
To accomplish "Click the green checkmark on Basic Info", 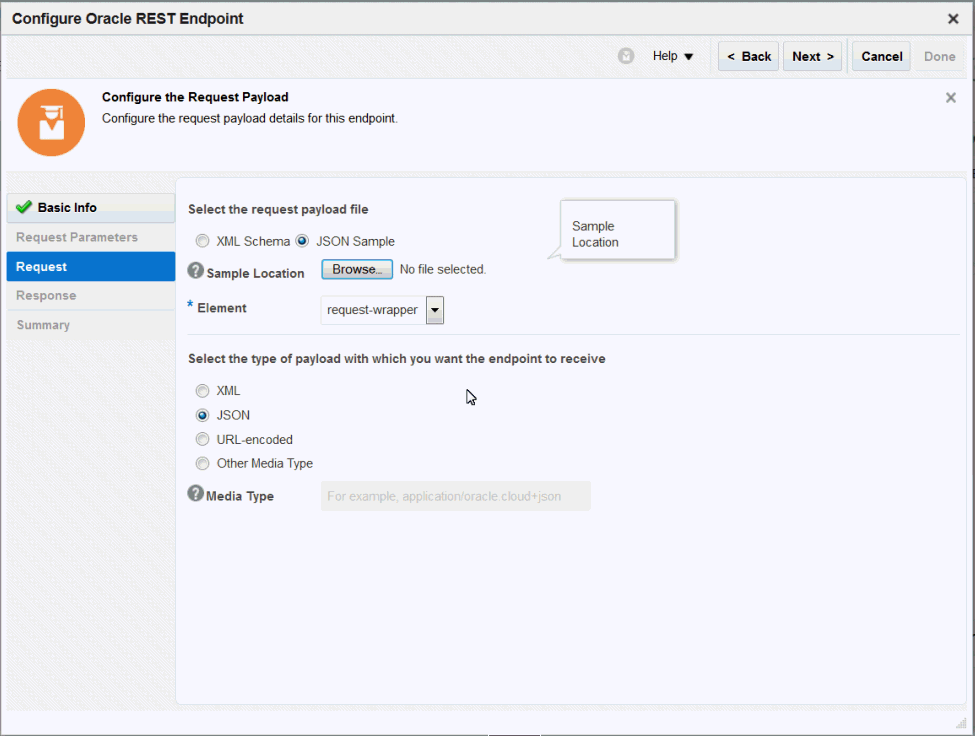I will pos(24,207).
